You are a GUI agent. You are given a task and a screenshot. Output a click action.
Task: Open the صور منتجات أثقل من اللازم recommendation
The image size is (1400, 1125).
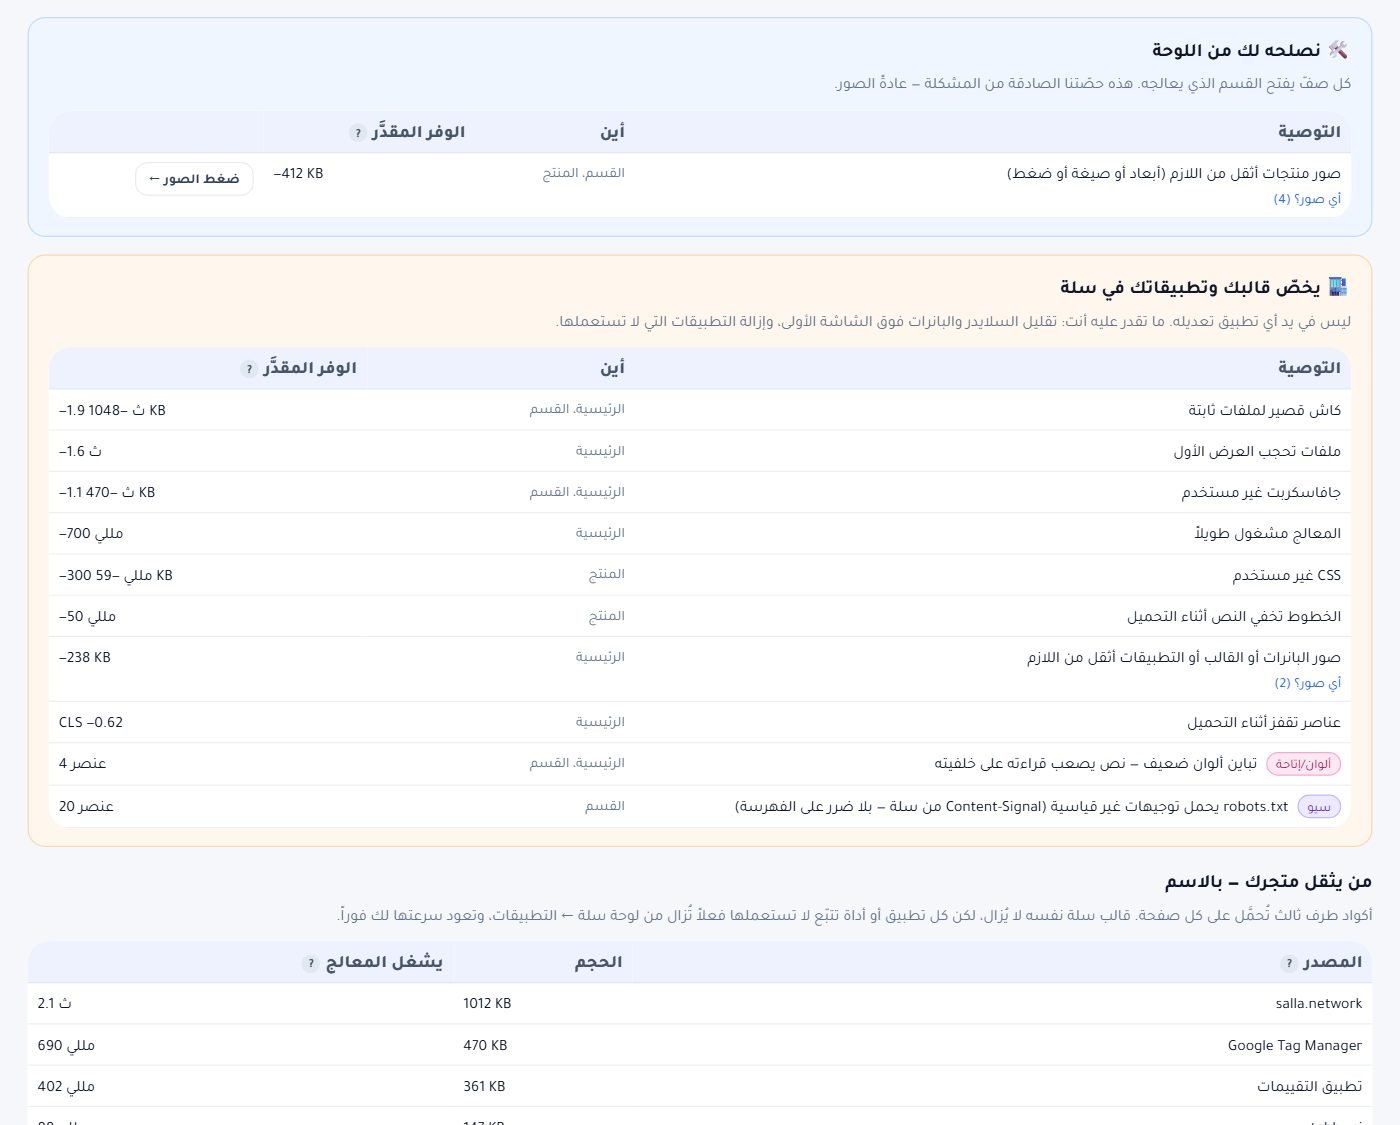1173,174
